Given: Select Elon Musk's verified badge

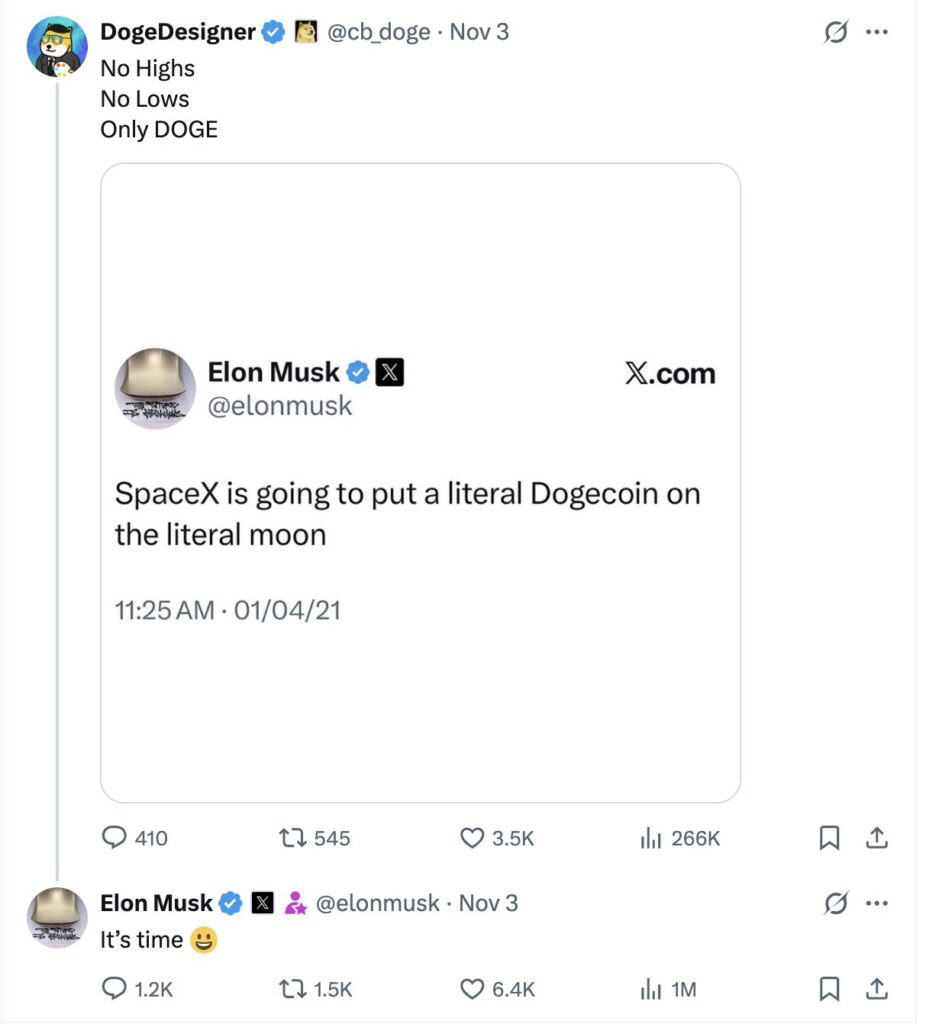Looking at the screenshot, I should (231, 902).
